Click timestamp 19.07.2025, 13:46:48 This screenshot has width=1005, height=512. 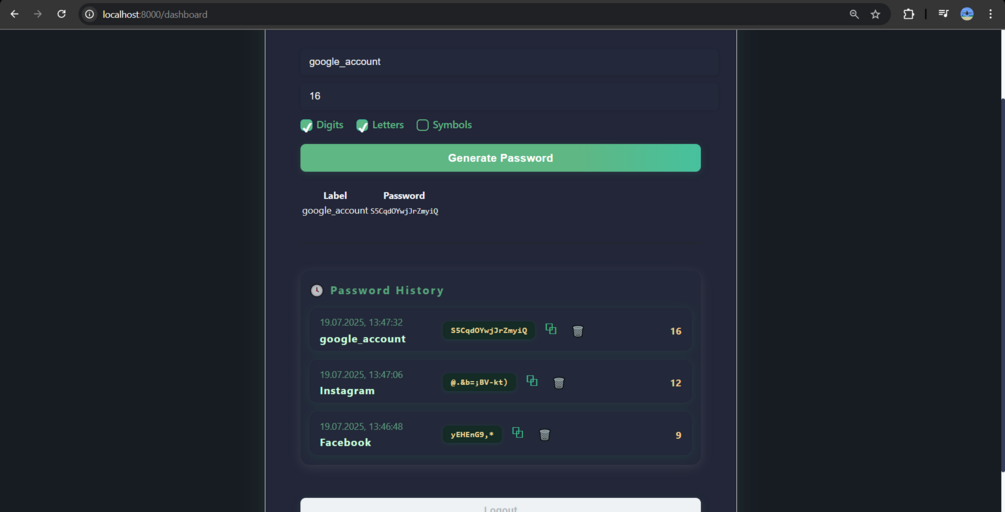pyautogui.click(x=361, y=426)
